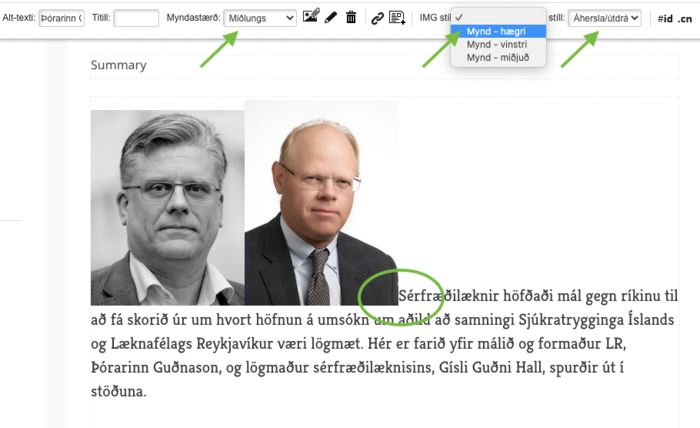Click the pencil edit icon
Screen dimensions: 700x428
(331, 18)
